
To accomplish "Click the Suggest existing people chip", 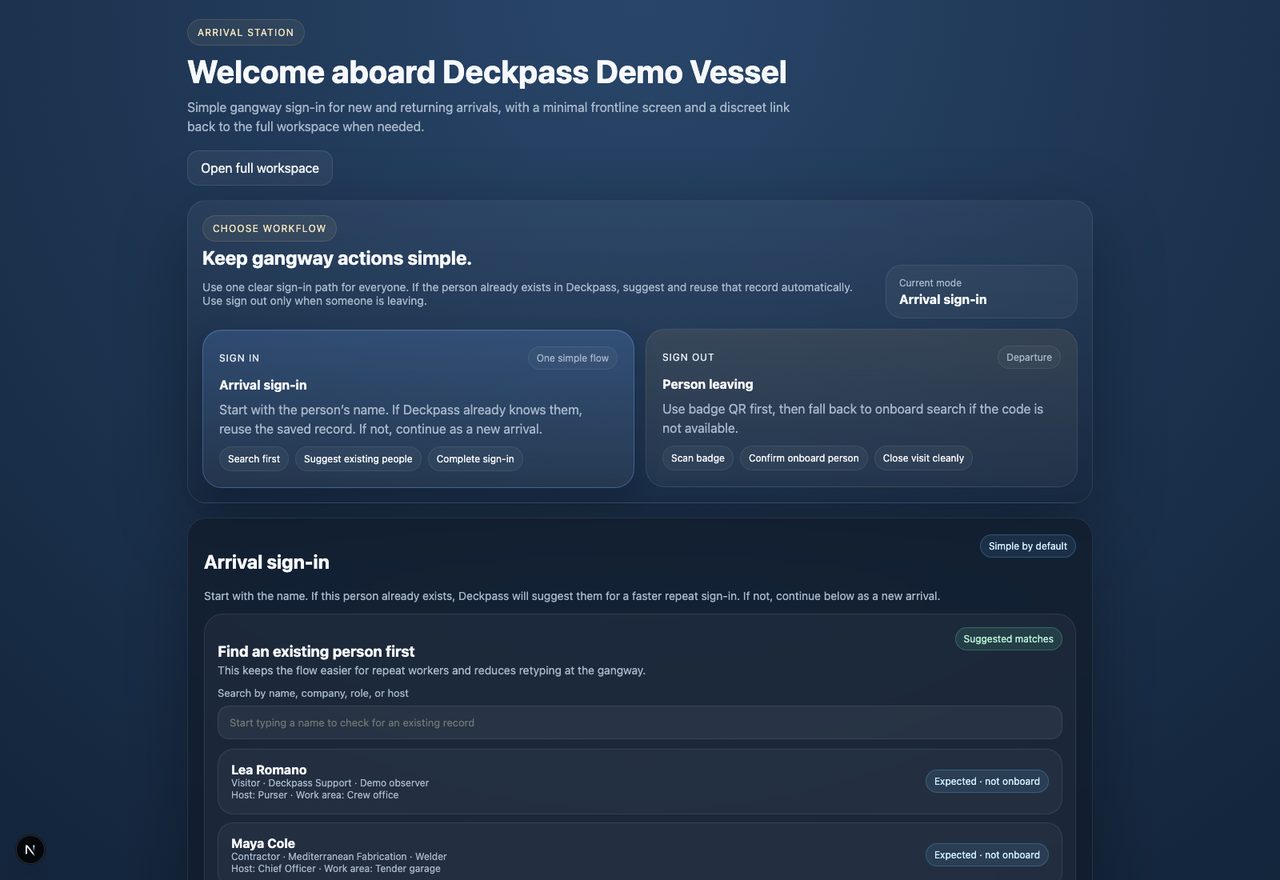I will [358, 459].
